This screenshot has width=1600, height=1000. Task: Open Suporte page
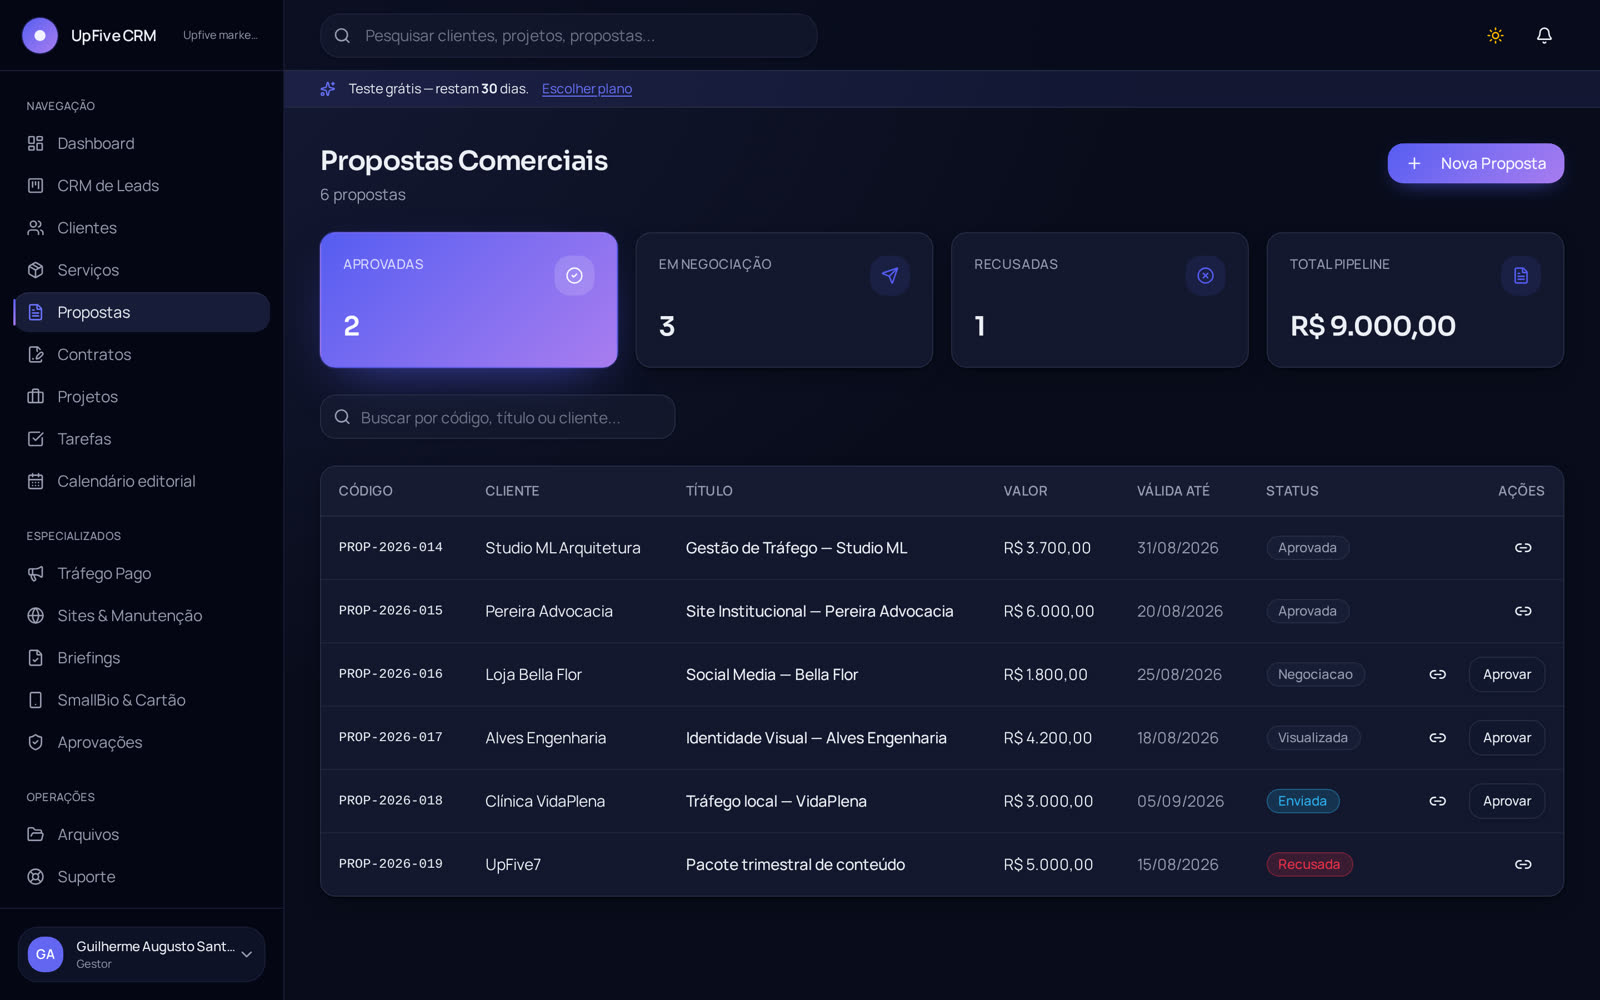[x=141, y=877]
